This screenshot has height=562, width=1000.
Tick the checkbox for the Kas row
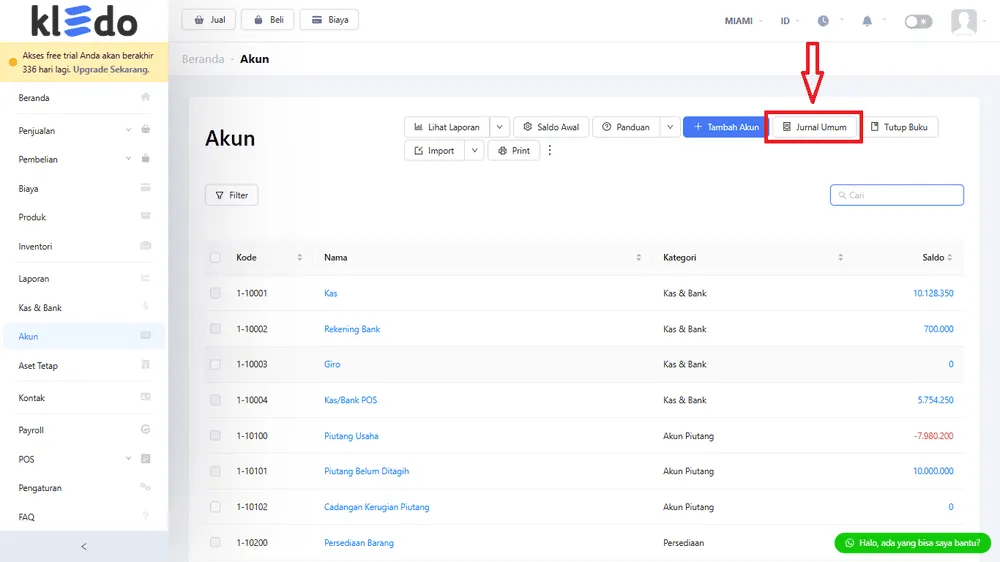pos(215,293)
